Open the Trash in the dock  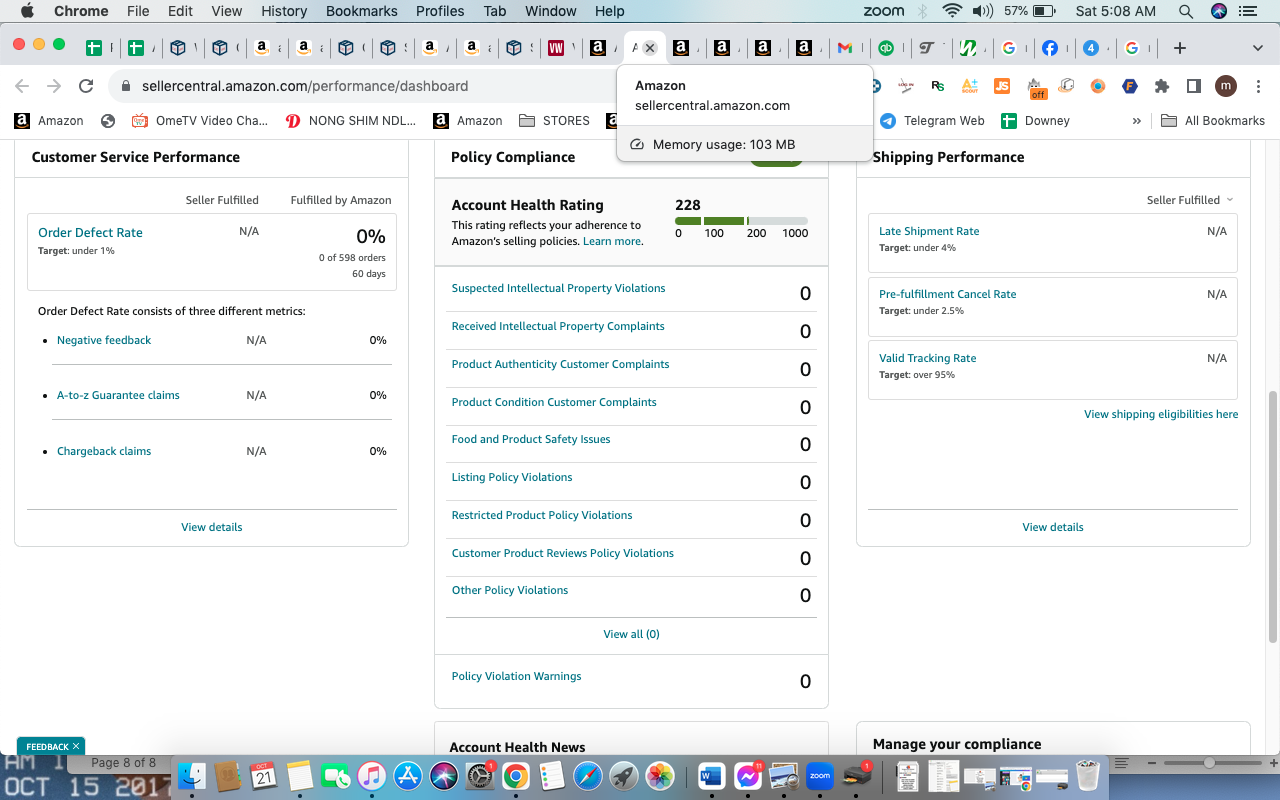click(1088, 775)
